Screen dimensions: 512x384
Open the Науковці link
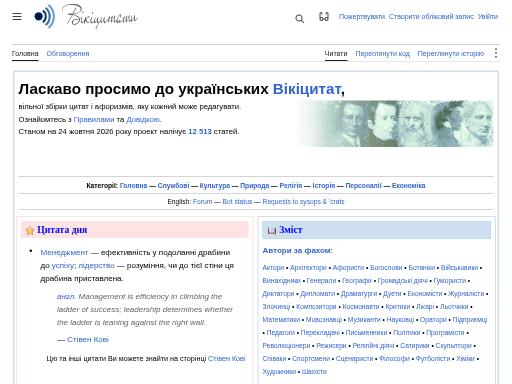click(x=400, y=320)
